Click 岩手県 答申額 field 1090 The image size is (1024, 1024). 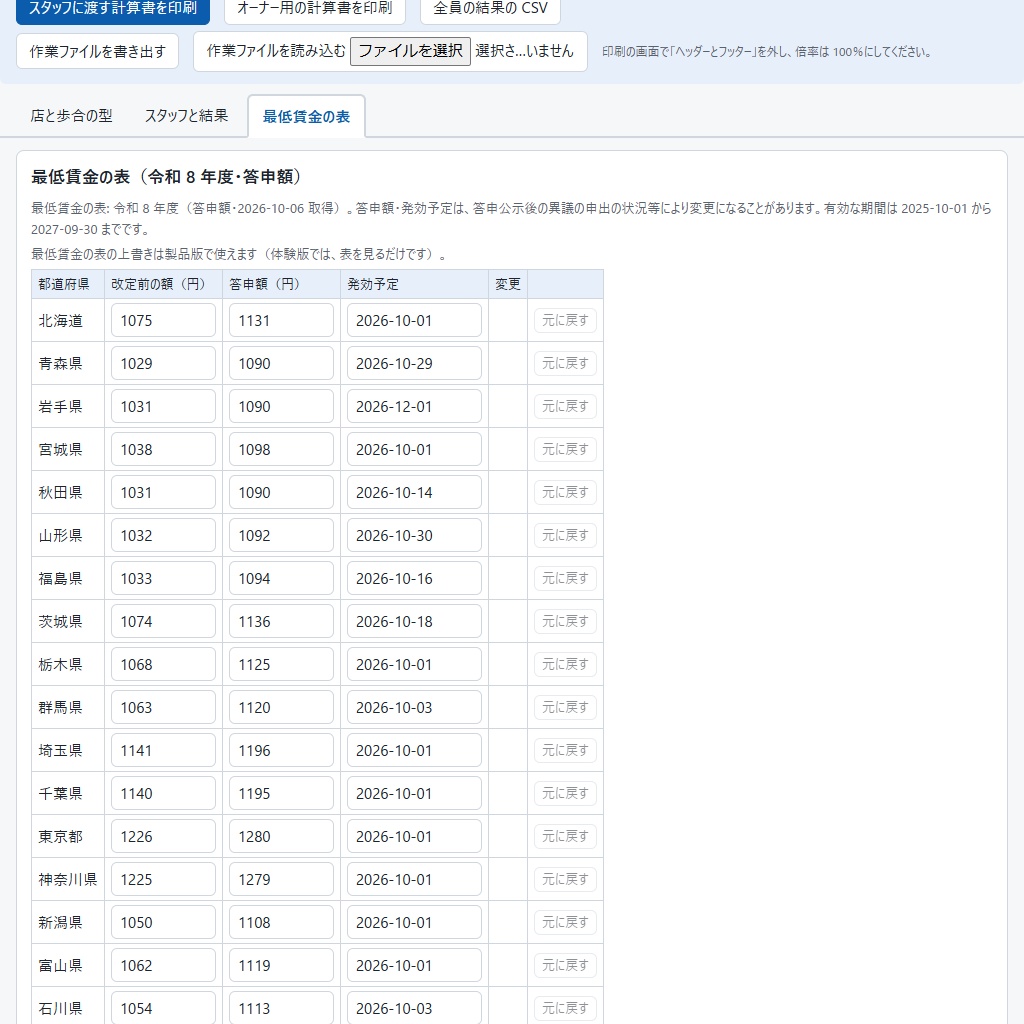(281, 406)
